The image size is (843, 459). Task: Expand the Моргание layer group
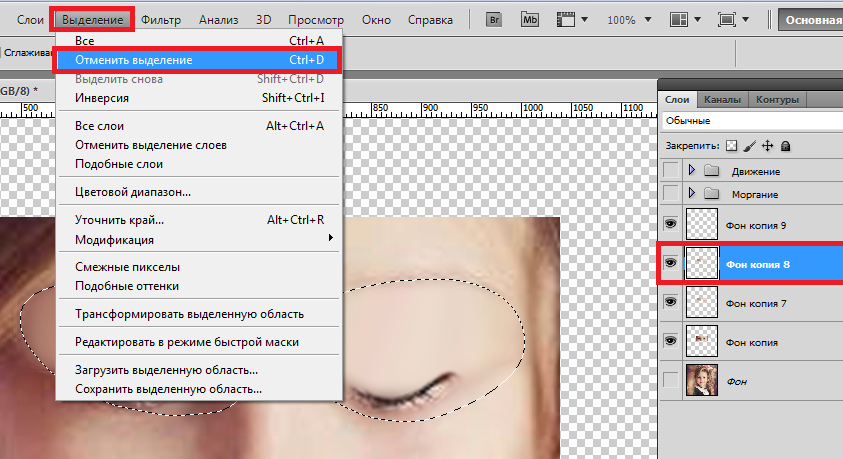point(691,193)
